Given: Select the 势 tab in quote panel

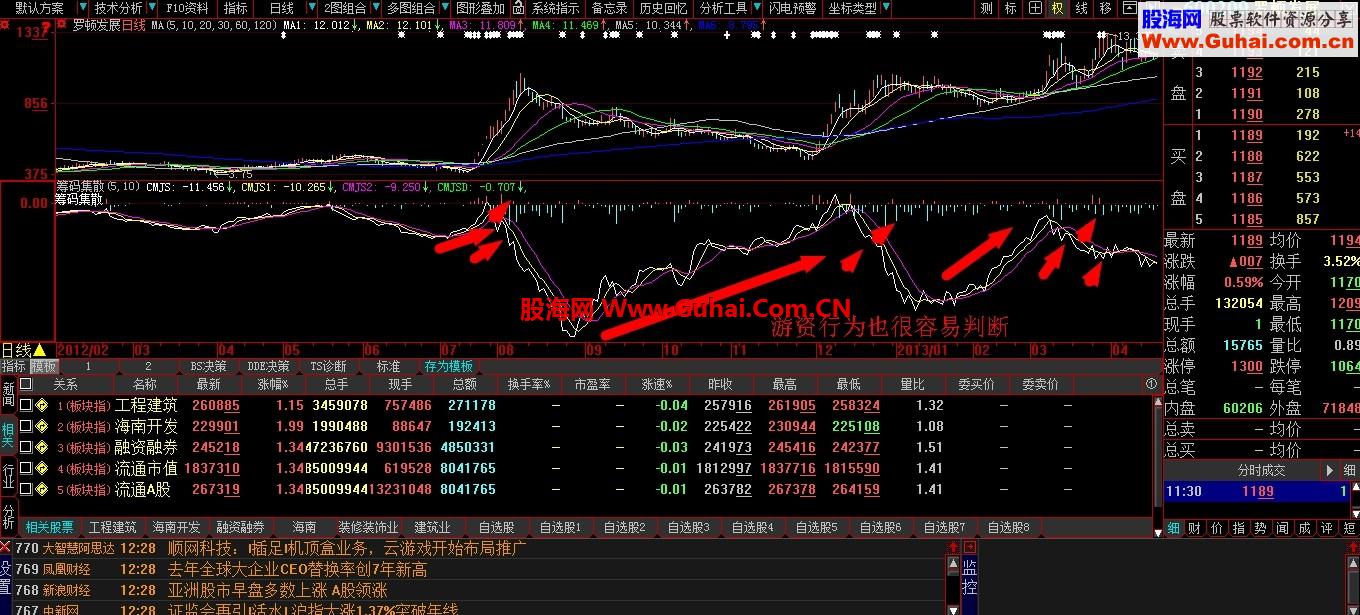Looking at the screenshot, I should point(1260,527).
